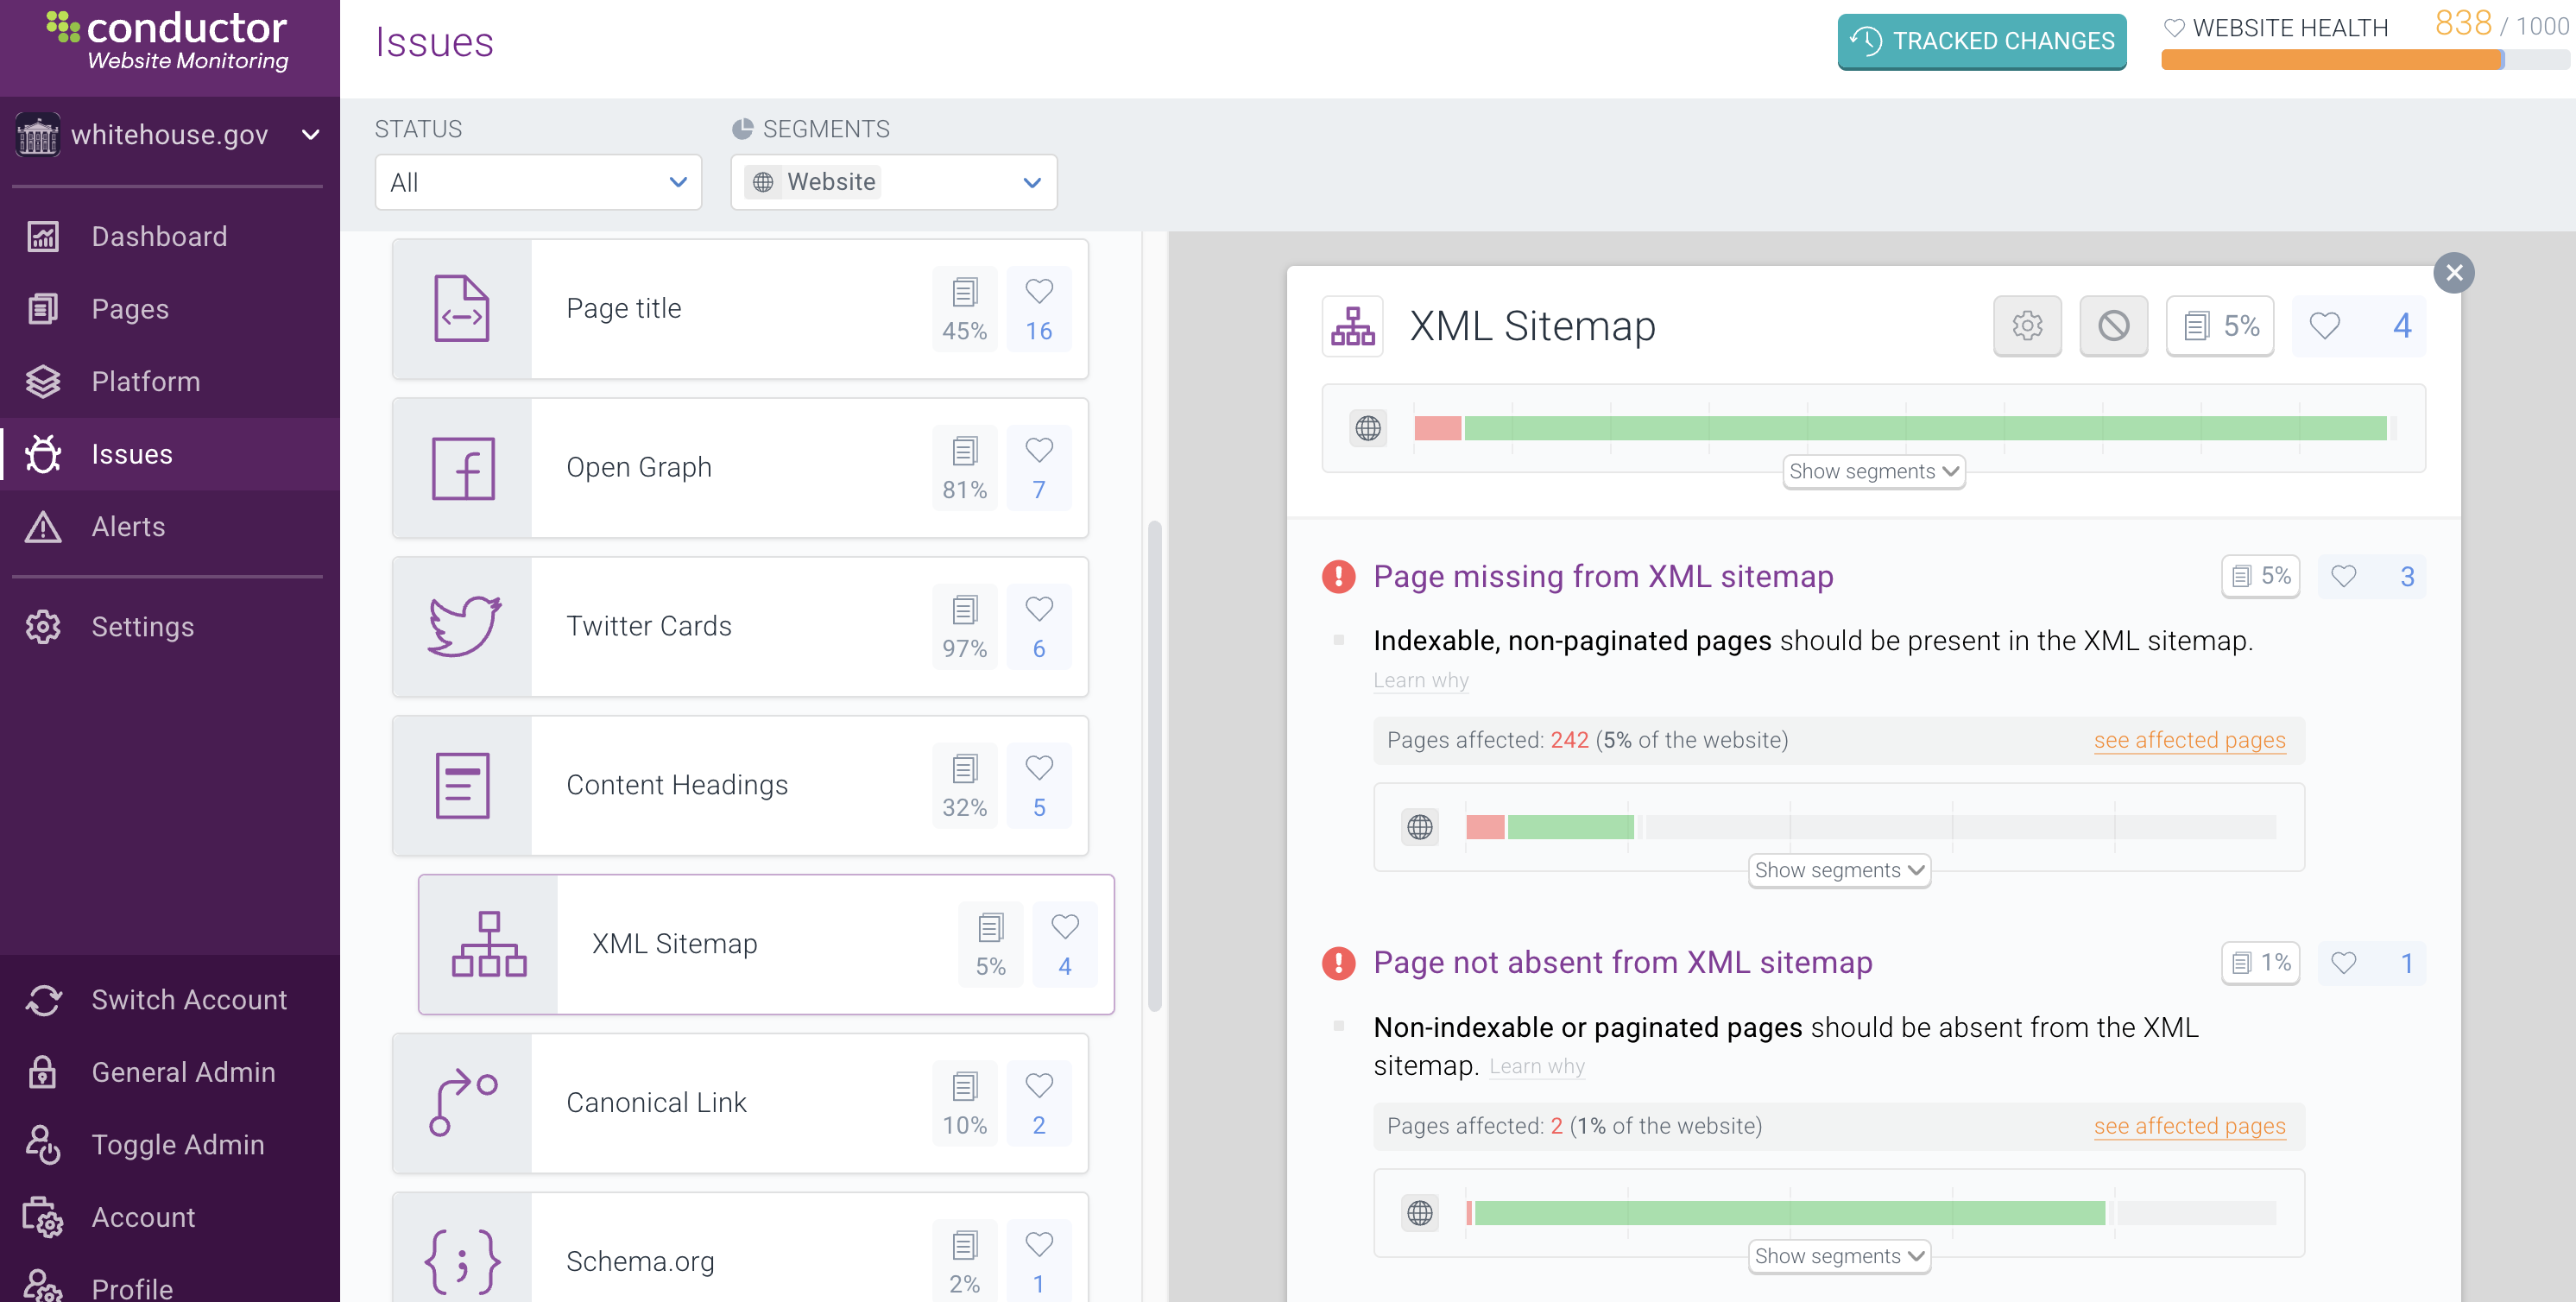
Task: Click the Tracked Changes button
Action: tap(1982, 41)
